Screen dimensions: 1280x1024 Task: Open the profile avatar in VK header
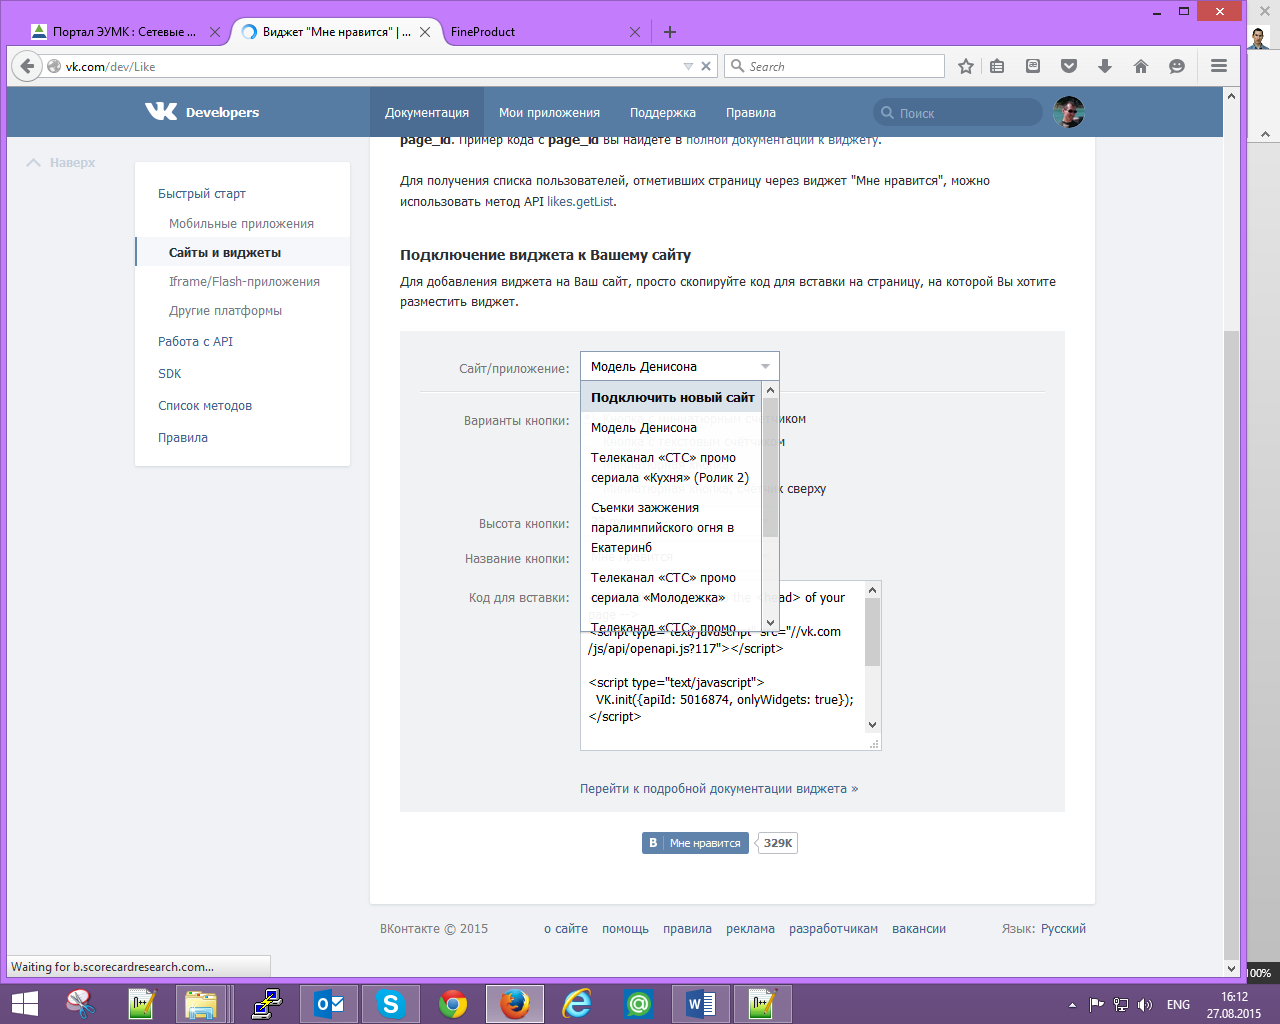pos(1068,112)
